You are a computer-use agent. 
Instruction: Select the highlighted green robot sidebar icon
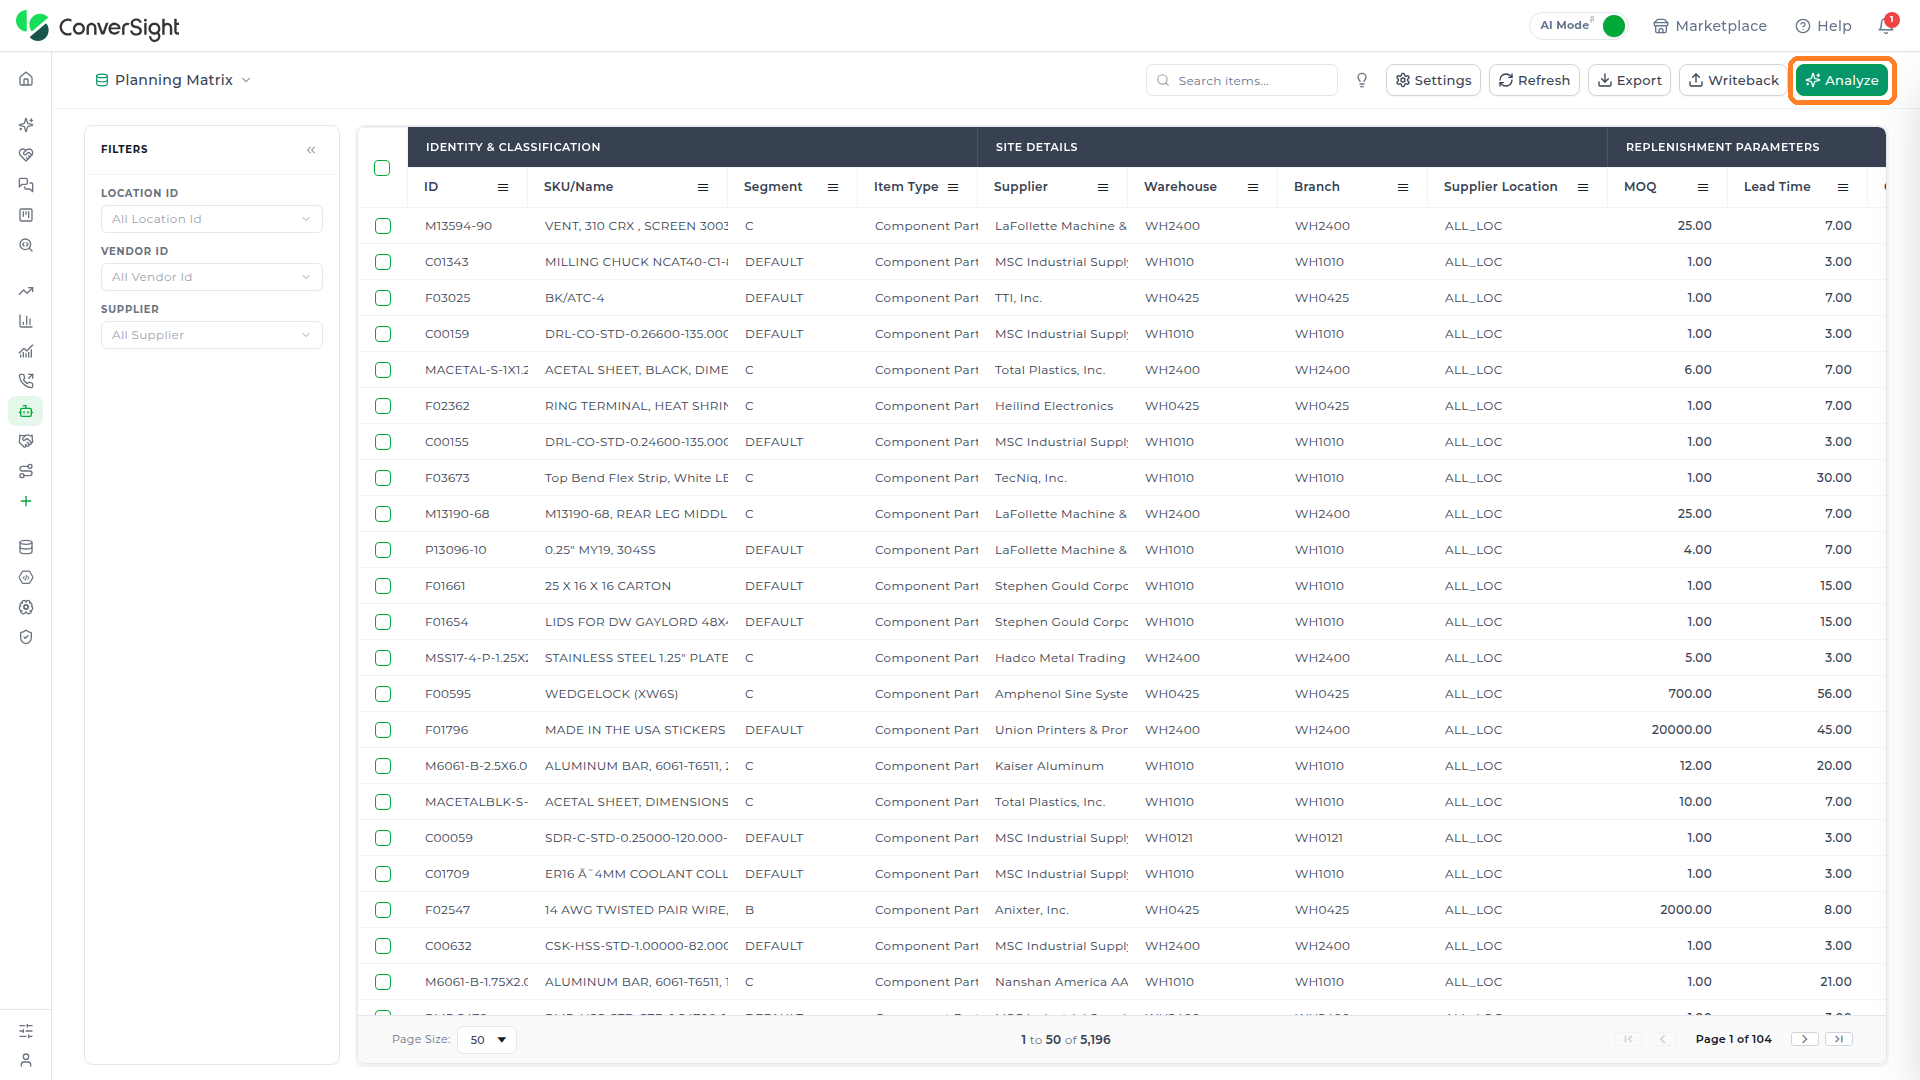(26, 411)
